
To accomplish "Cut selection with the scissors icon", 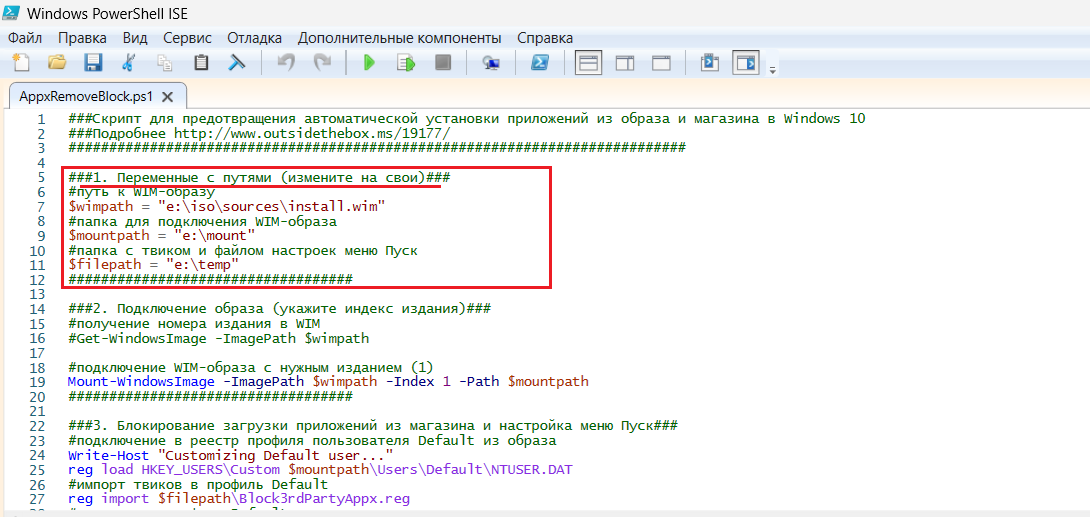I will 129,63.
